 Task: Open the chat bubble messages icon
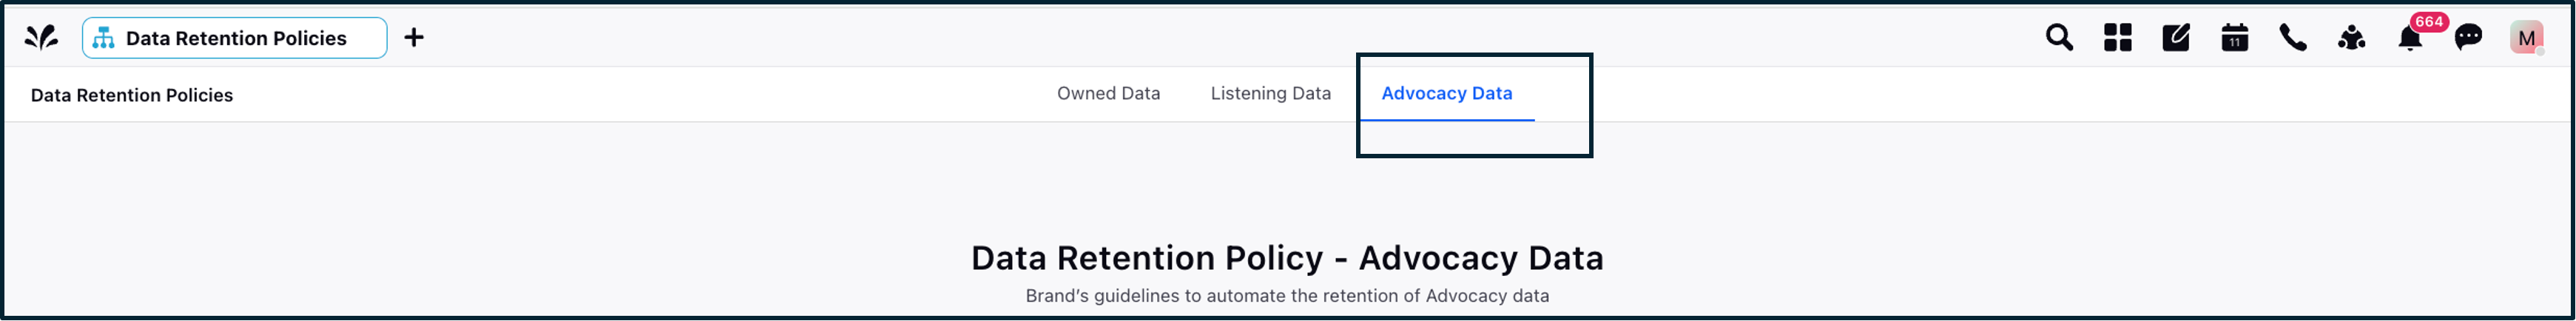2468,38
